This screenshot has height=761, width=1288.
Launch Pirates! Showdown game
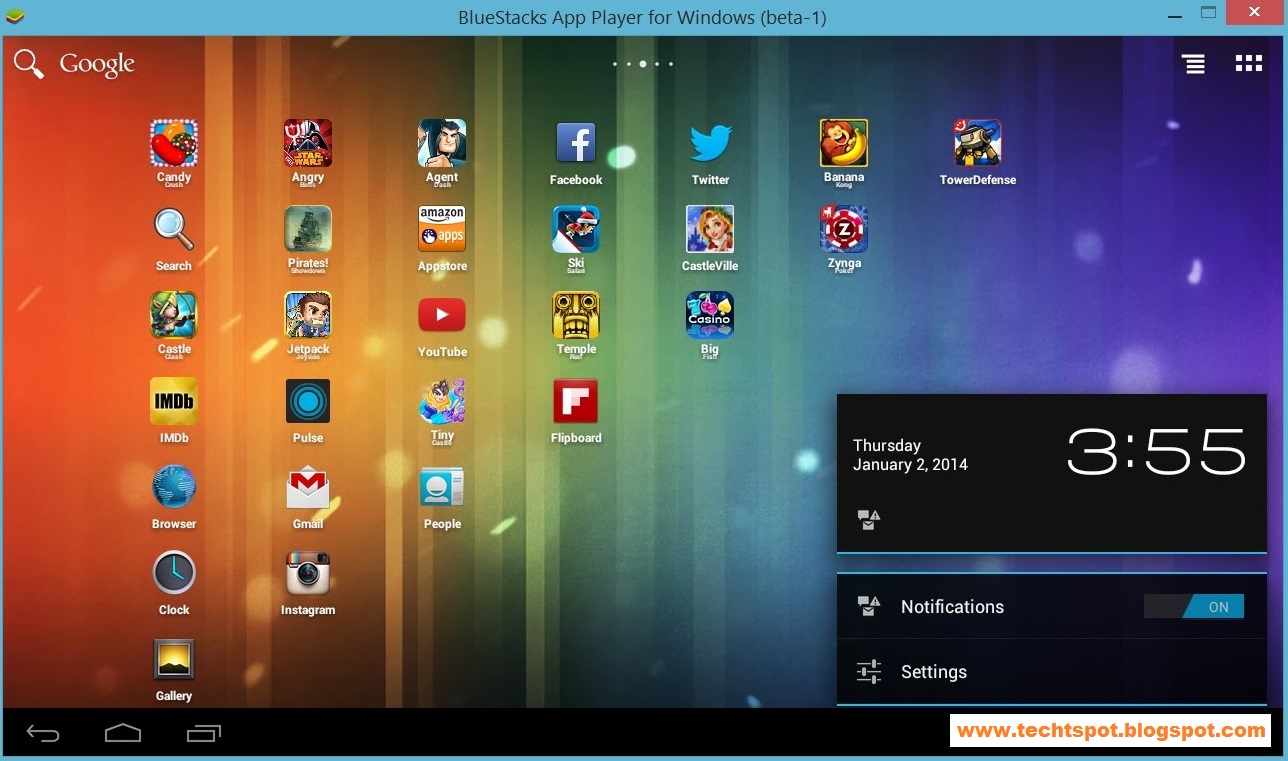(308, 230)
